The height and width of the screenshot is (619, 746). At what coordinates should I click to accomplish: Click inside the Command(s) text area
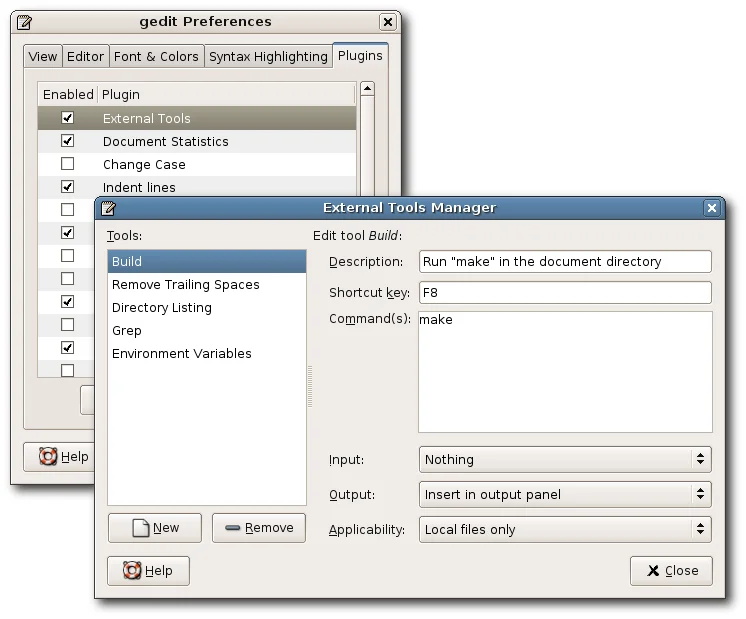coord(565,372)
